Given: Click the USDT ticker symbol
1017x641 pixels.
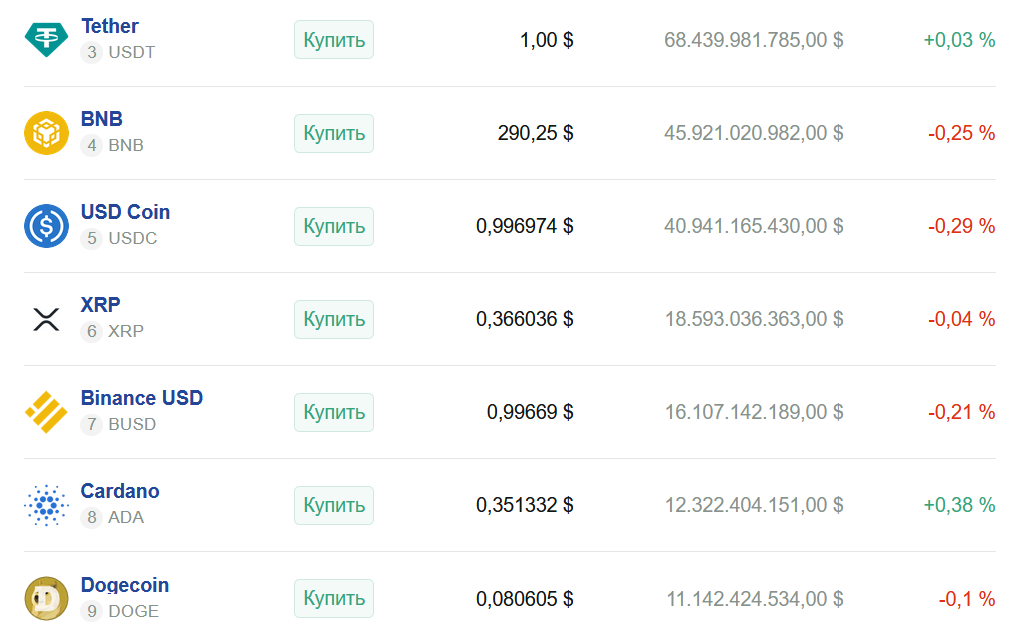Looking at the screenshot, I should [132, 53].
